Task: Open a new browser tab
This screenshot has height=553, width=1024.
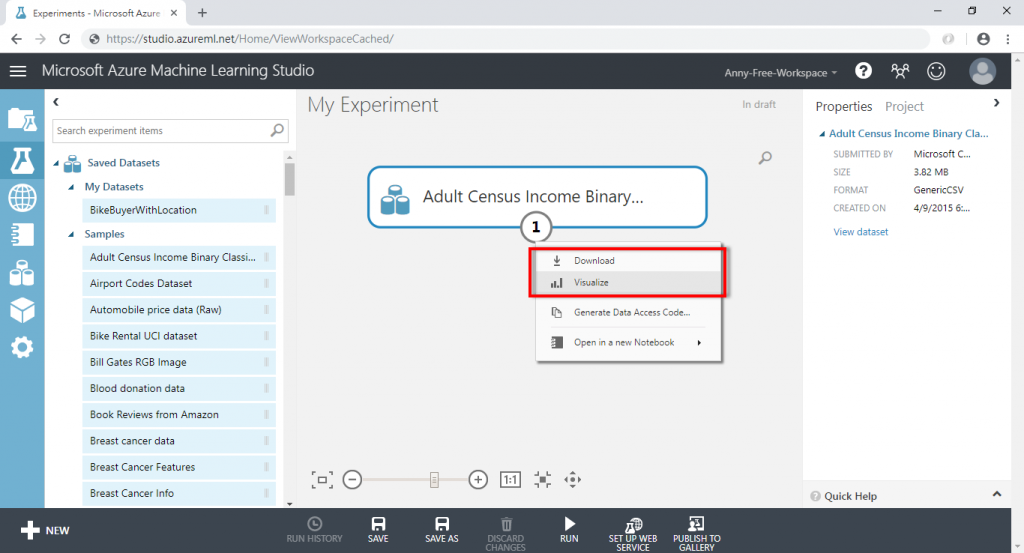Action: point(202,12)
